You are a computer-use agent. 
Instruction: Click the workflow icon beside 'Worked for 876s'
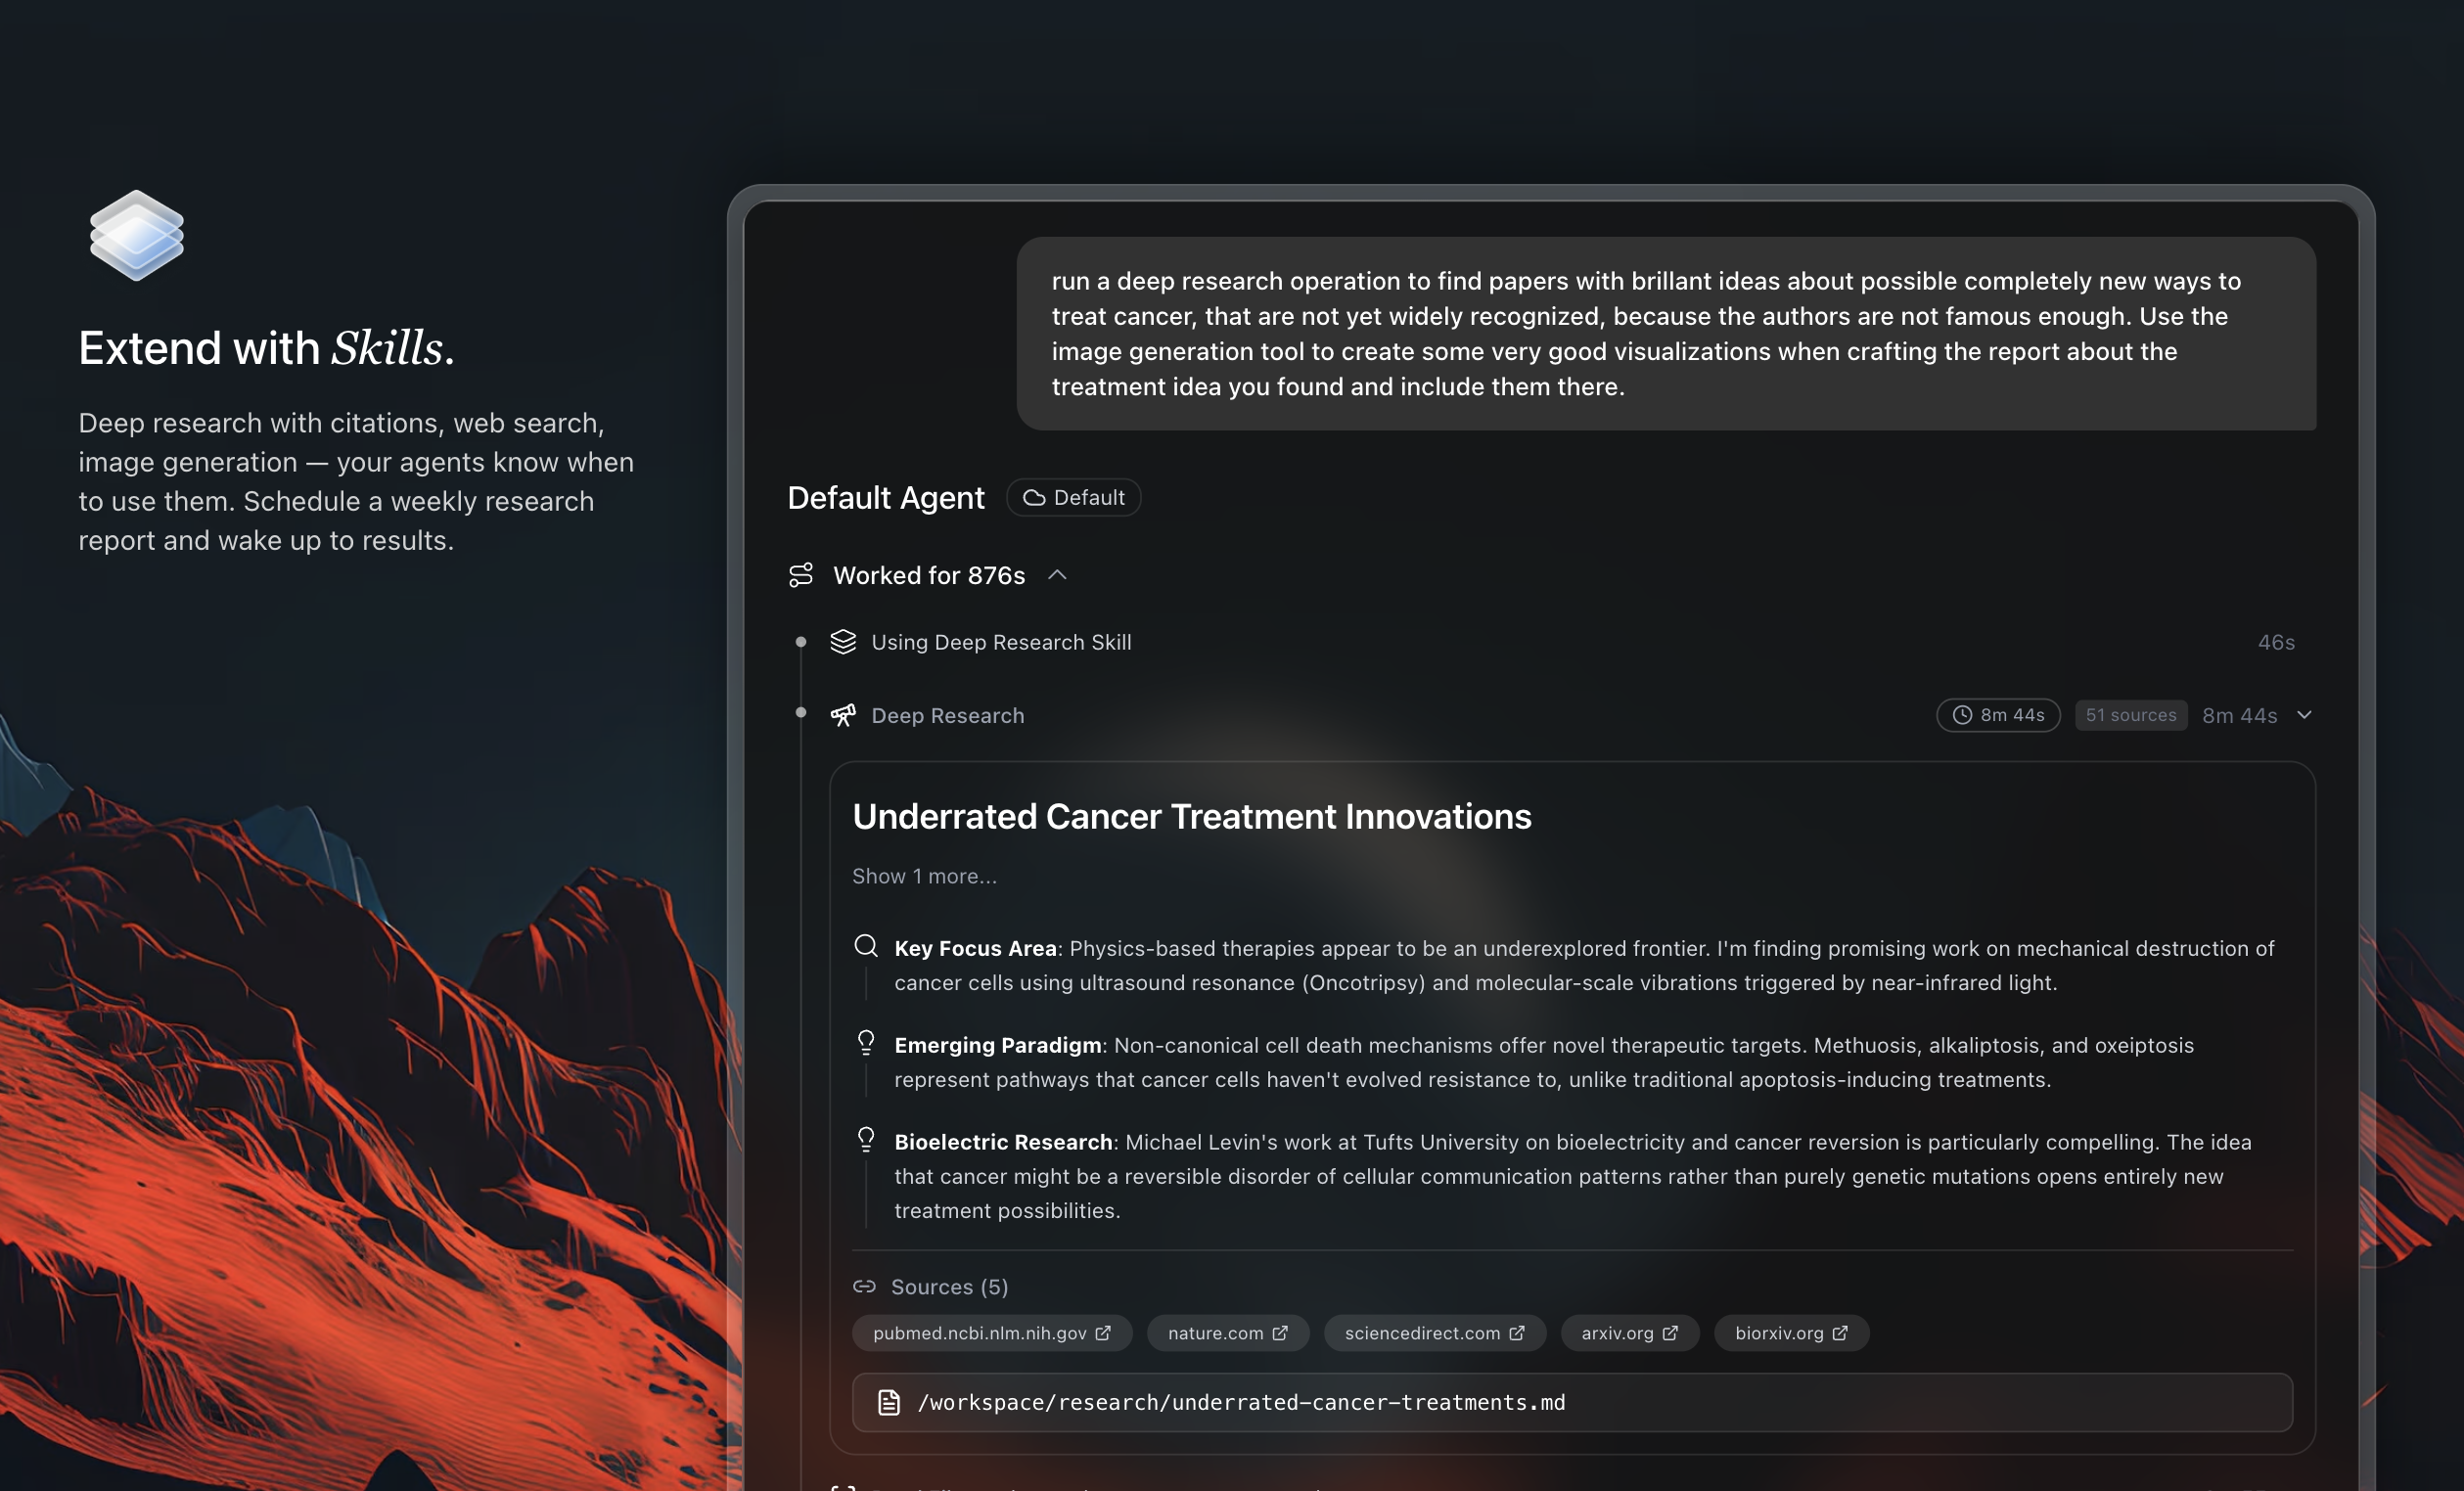click(x=802, y=575)
